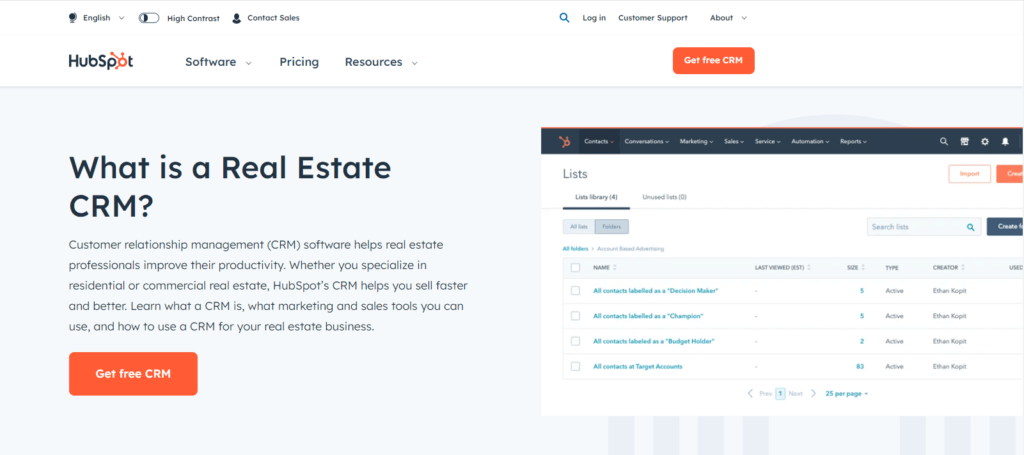Sort by NAME column arrows
This screenshot has height=455, width=1024.
click(615, 268)
